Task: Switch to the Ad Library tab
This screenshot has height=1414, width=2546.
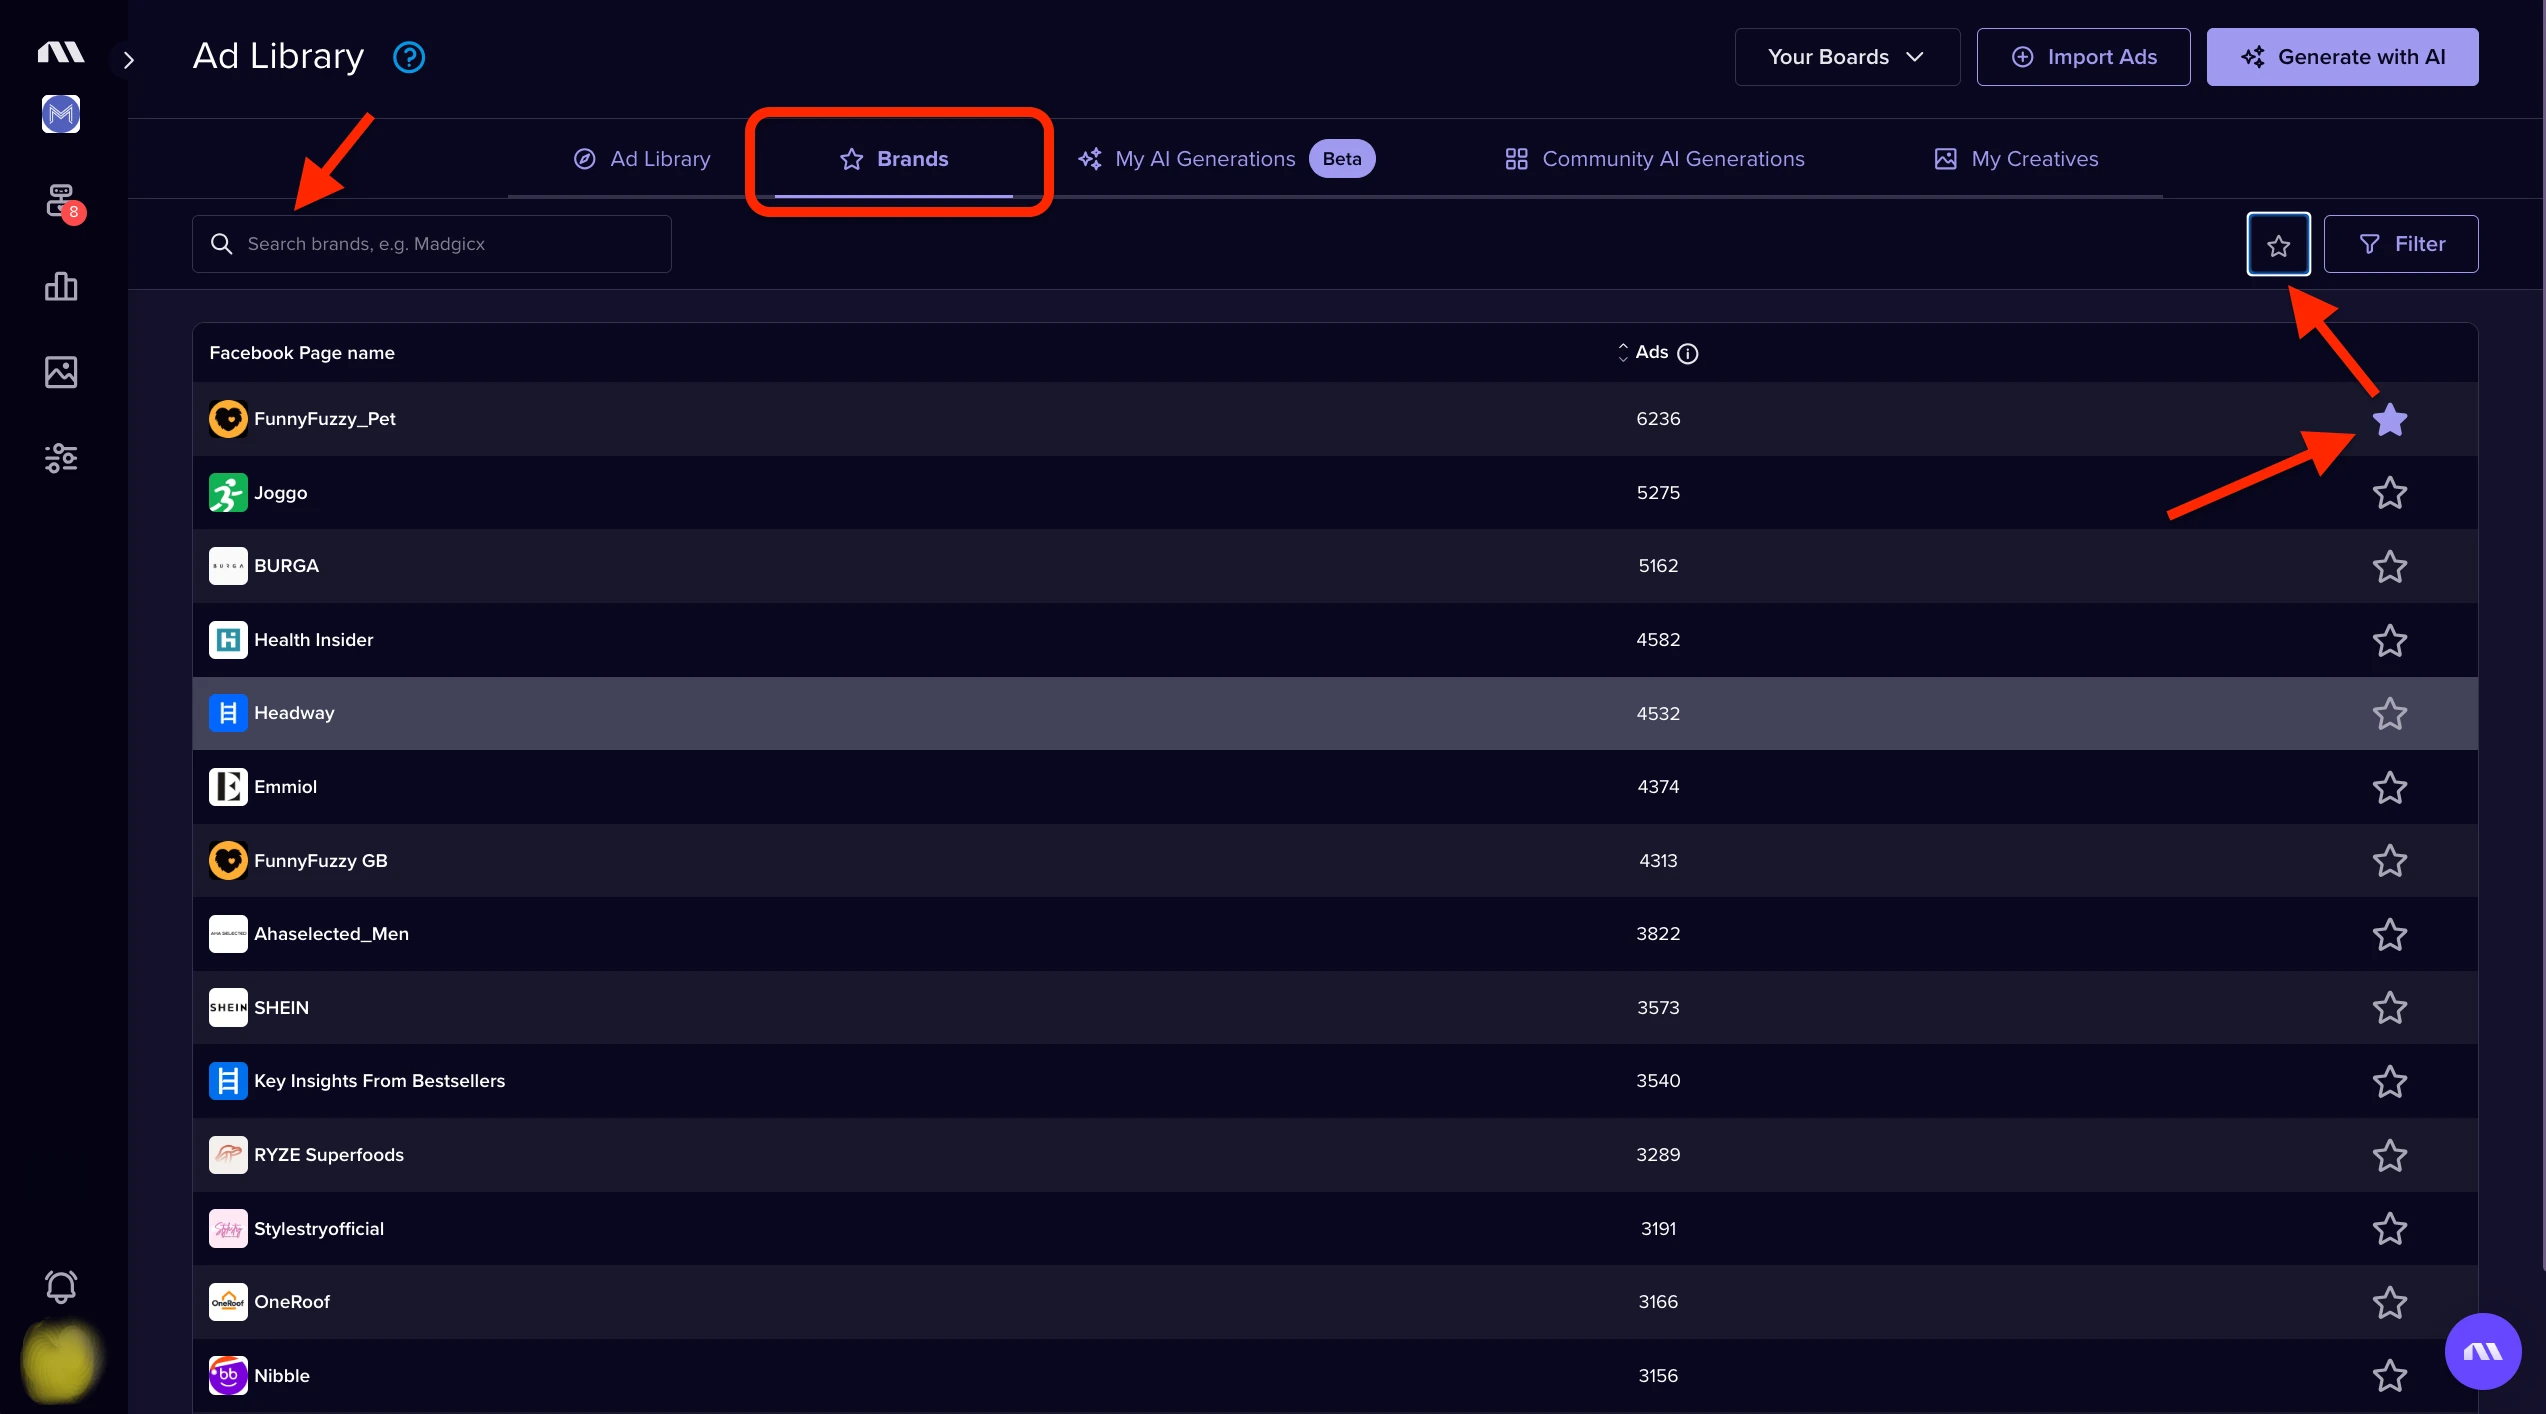Action: click(641, 159)
